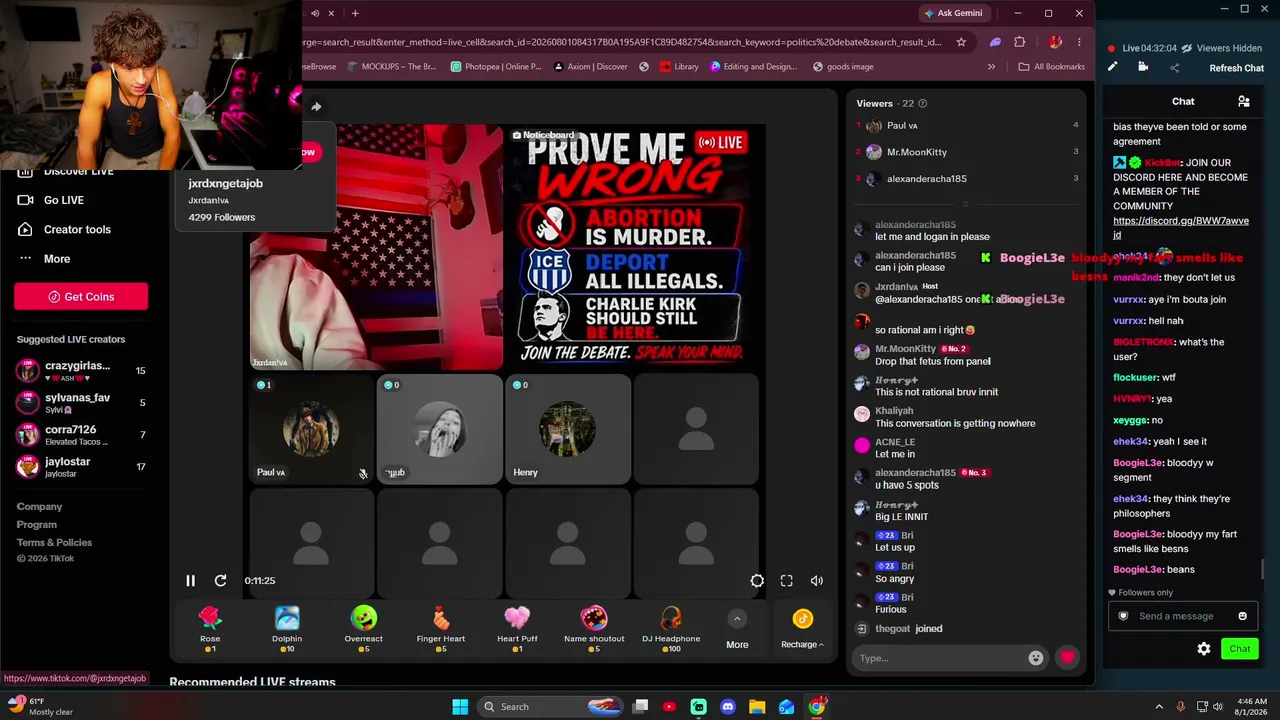Open the emote picker in streamer chat
The image size is (1280, 720).
[1243, 616]
